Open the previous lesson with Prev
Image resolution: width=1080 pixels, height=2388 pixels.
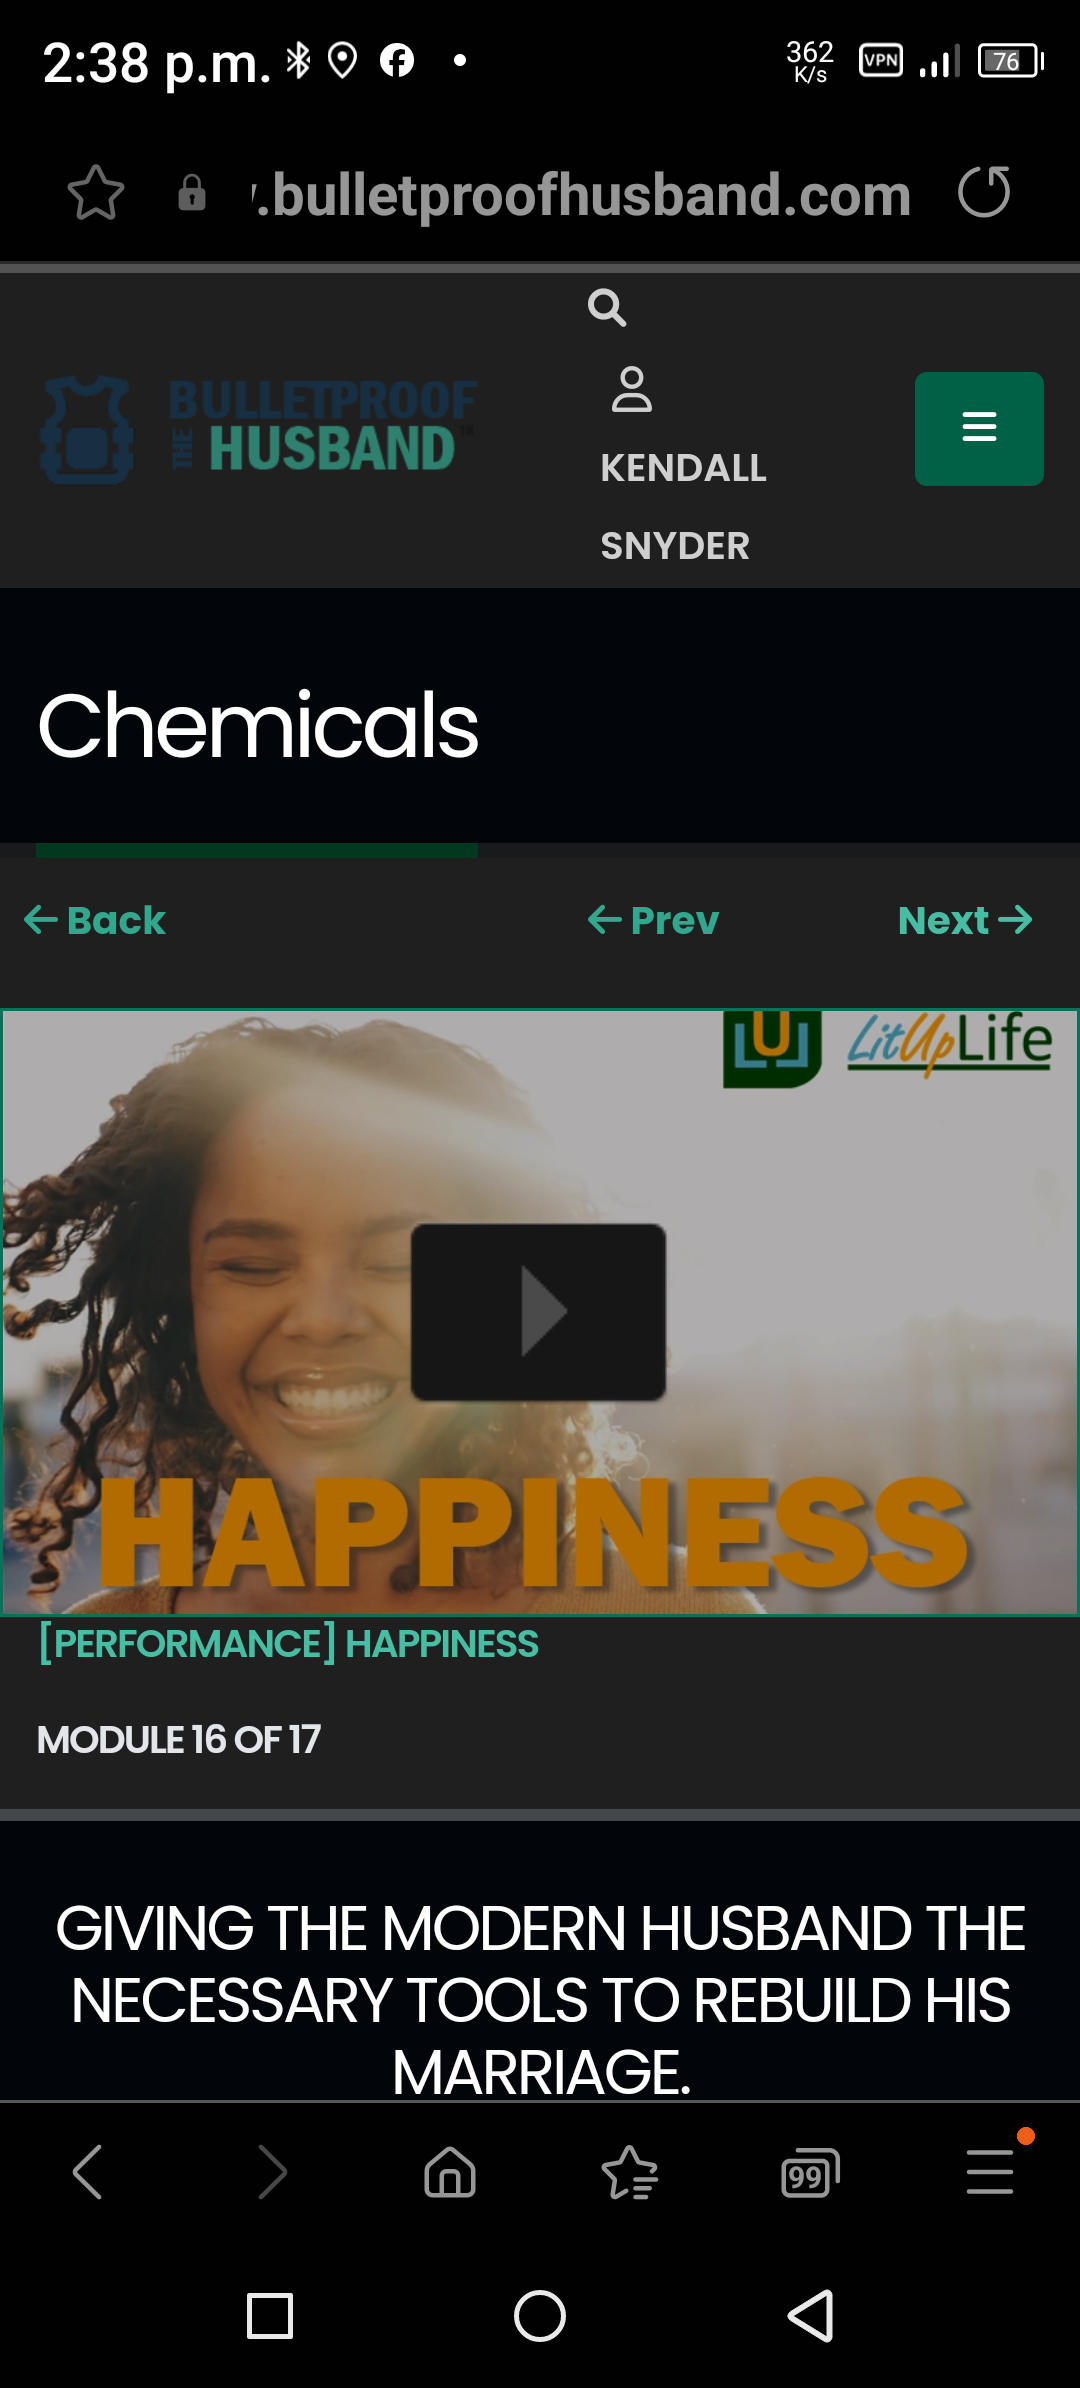click(653, 920)
